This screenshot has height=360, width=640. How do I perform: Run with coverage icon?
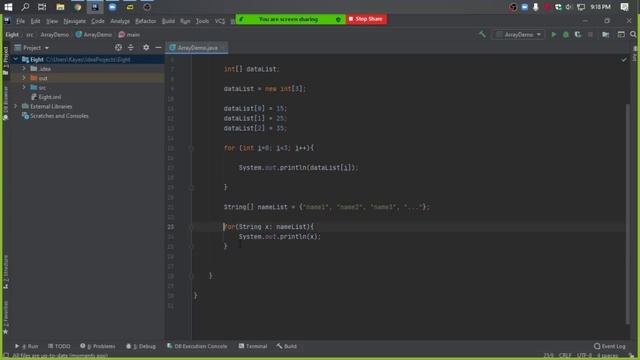[578, 35]
